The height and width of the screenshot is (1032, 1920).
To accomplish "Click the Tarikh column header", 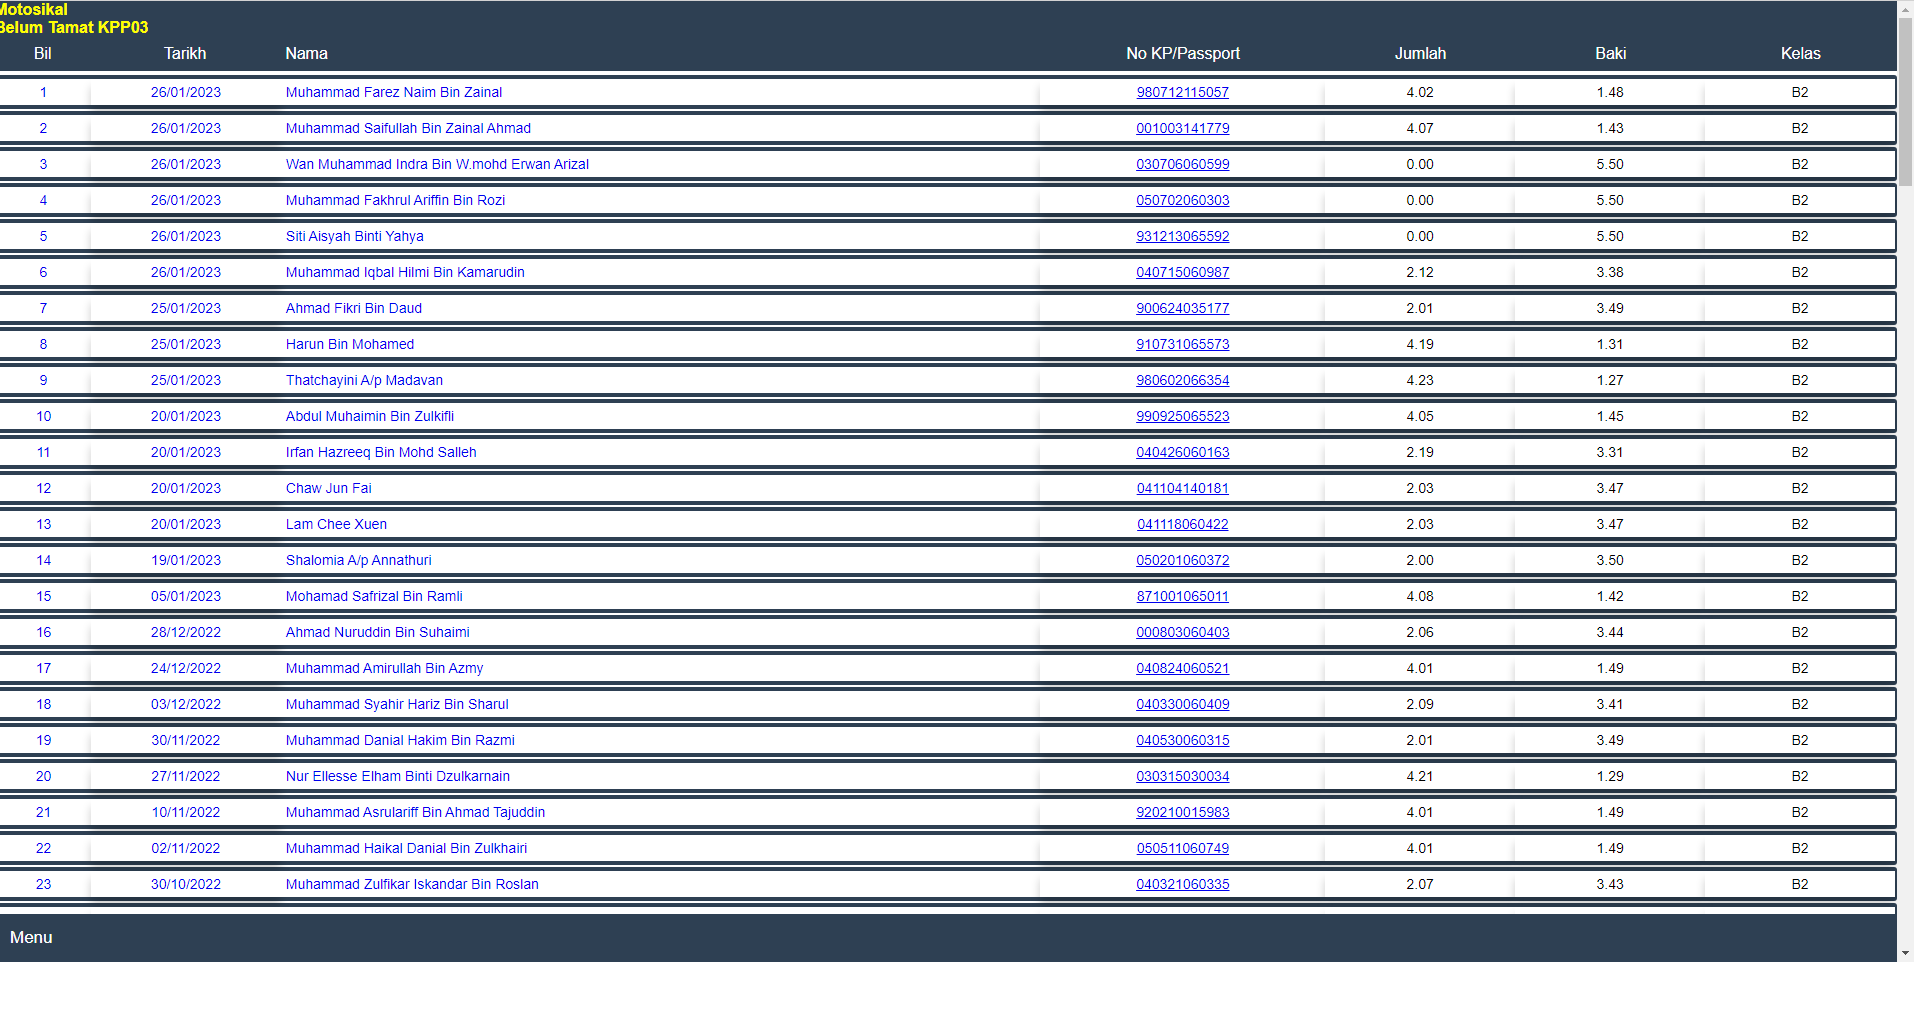I will (x=185, y=53).
